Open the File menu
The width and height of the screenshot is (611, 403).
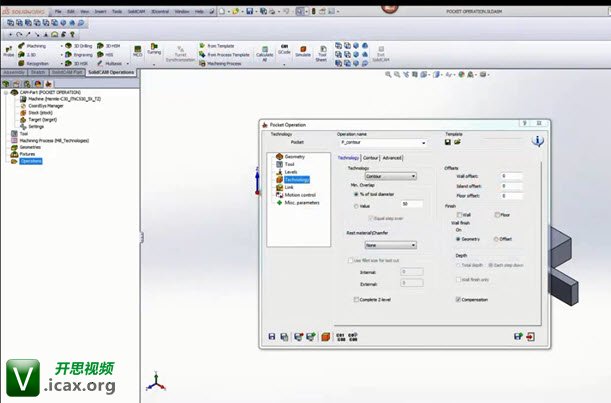(58, 12)
